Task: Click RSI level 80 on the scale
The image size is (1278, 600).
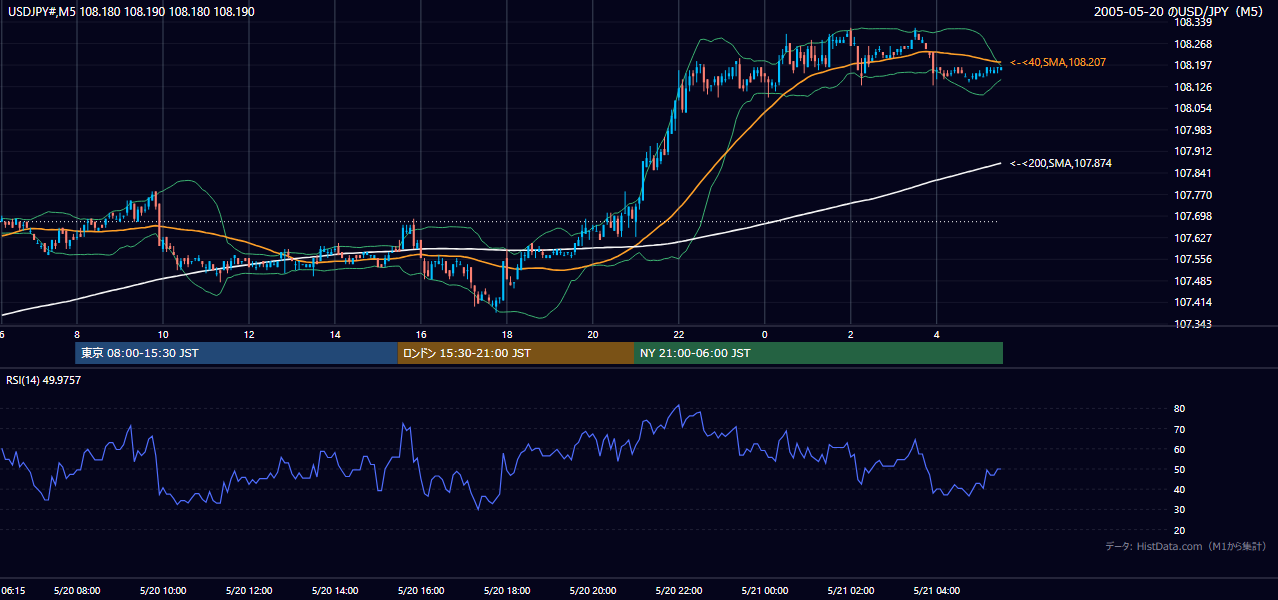Action: [1179, 409]
